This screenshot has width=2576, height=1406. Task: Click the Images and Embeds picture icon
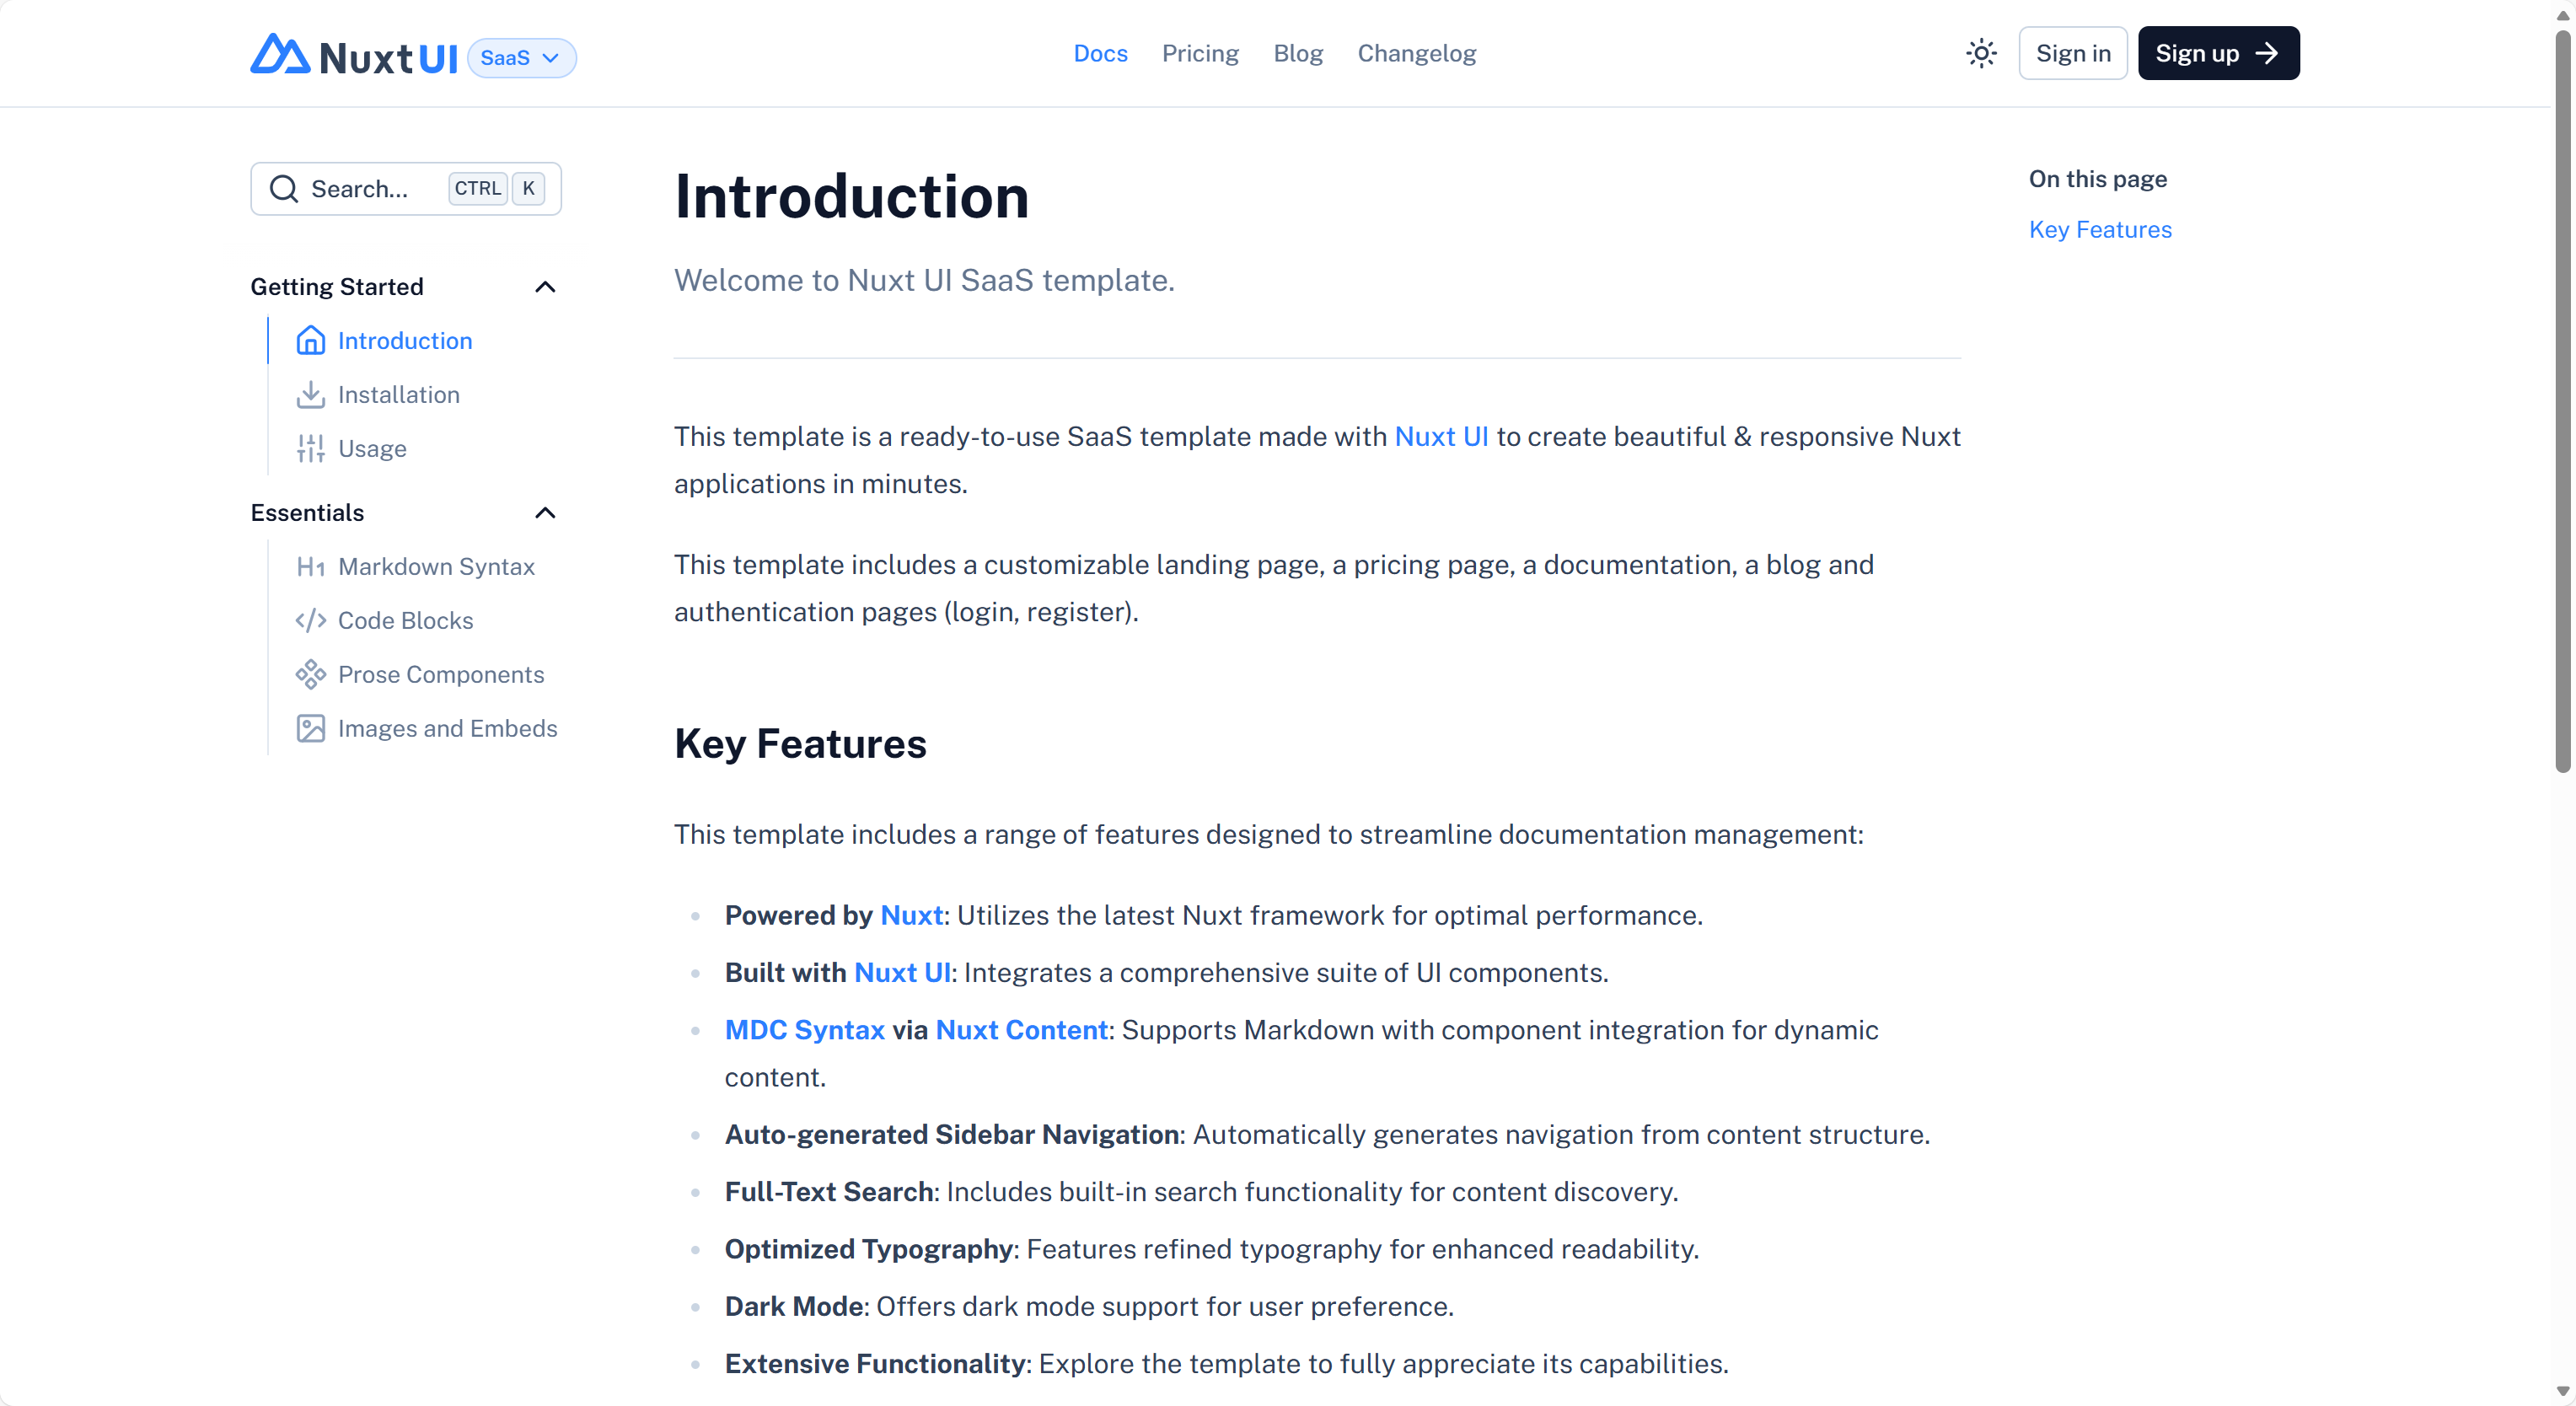coord(311,728)
